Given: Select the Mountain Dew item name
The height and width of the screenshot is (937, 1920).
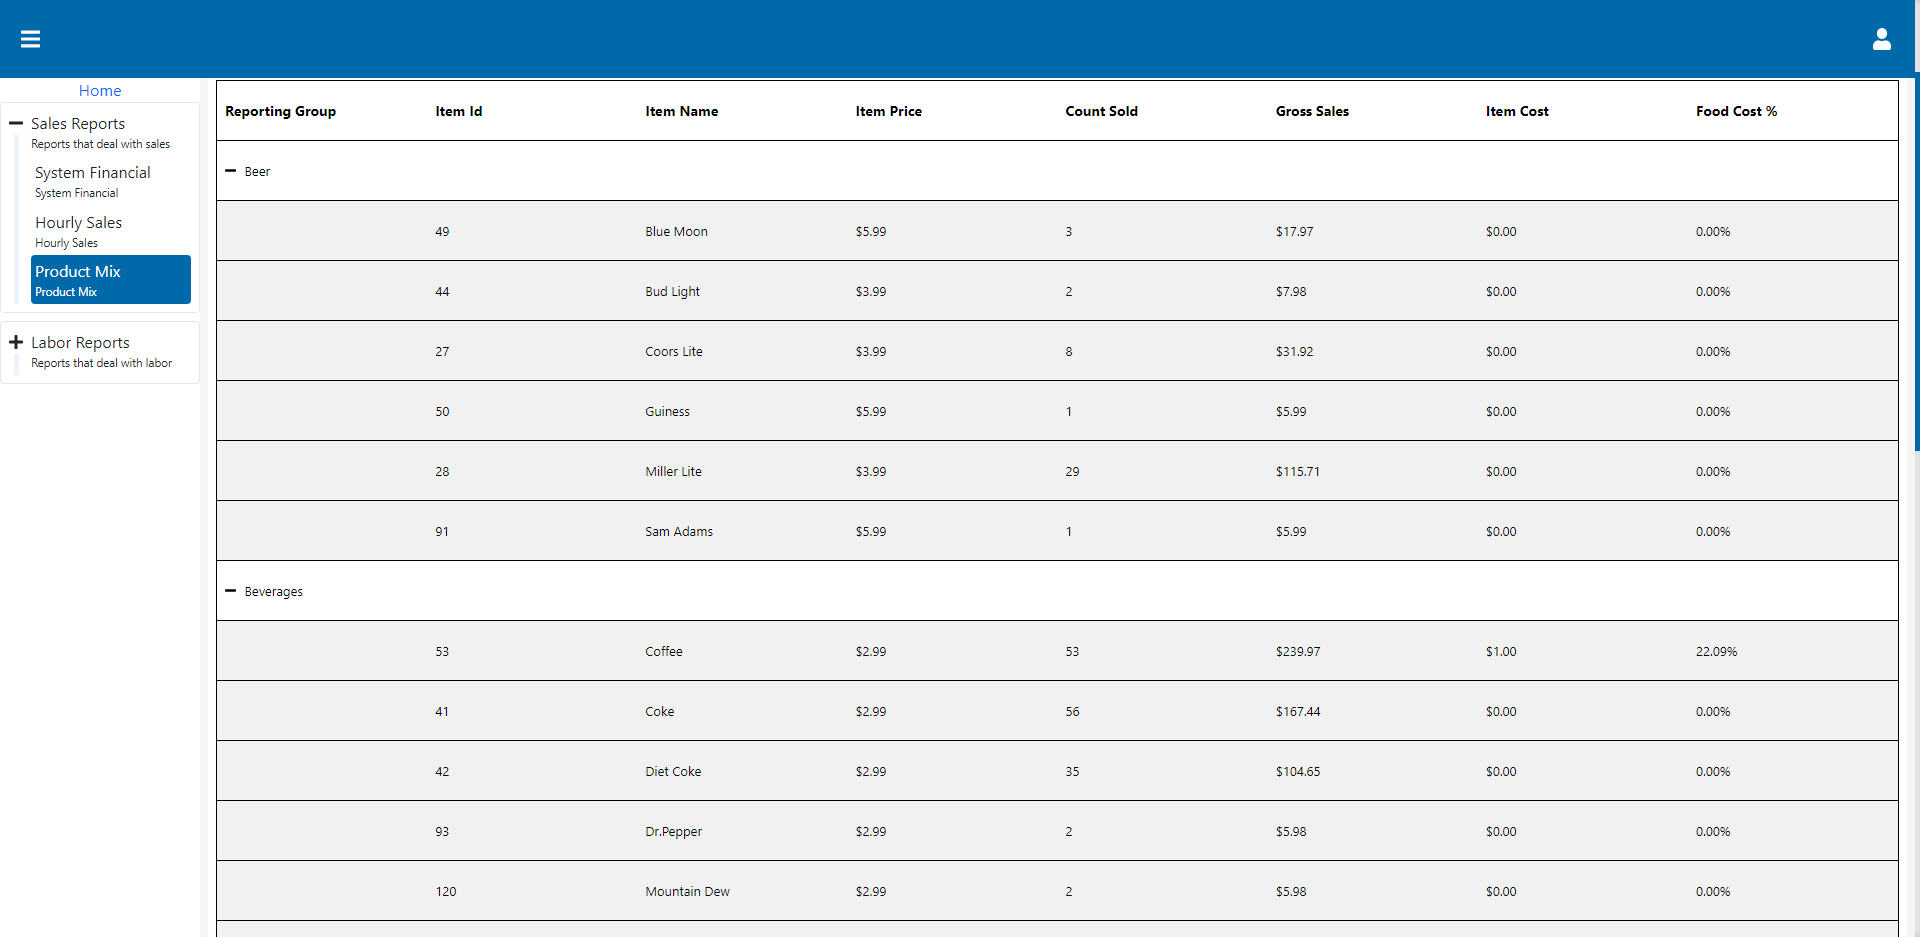Looking at the screenshot, I should (x=687, y=891).
